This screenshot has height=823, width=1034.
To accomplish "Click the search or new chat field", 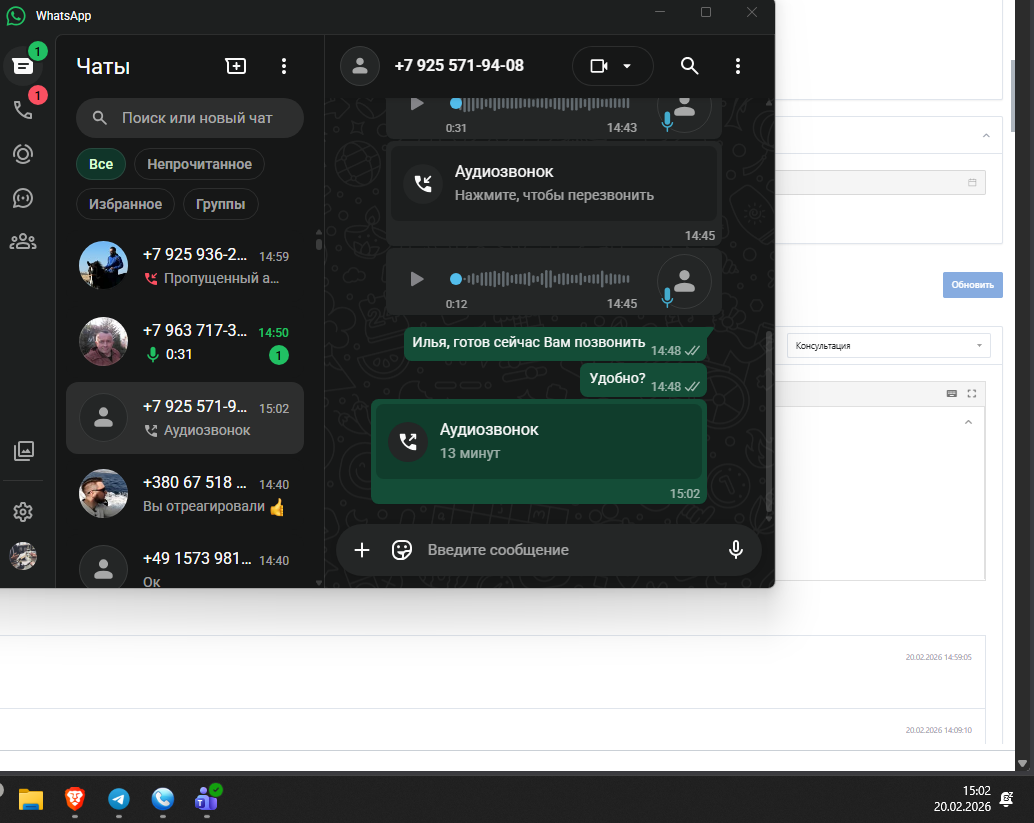I will point(190,118).
